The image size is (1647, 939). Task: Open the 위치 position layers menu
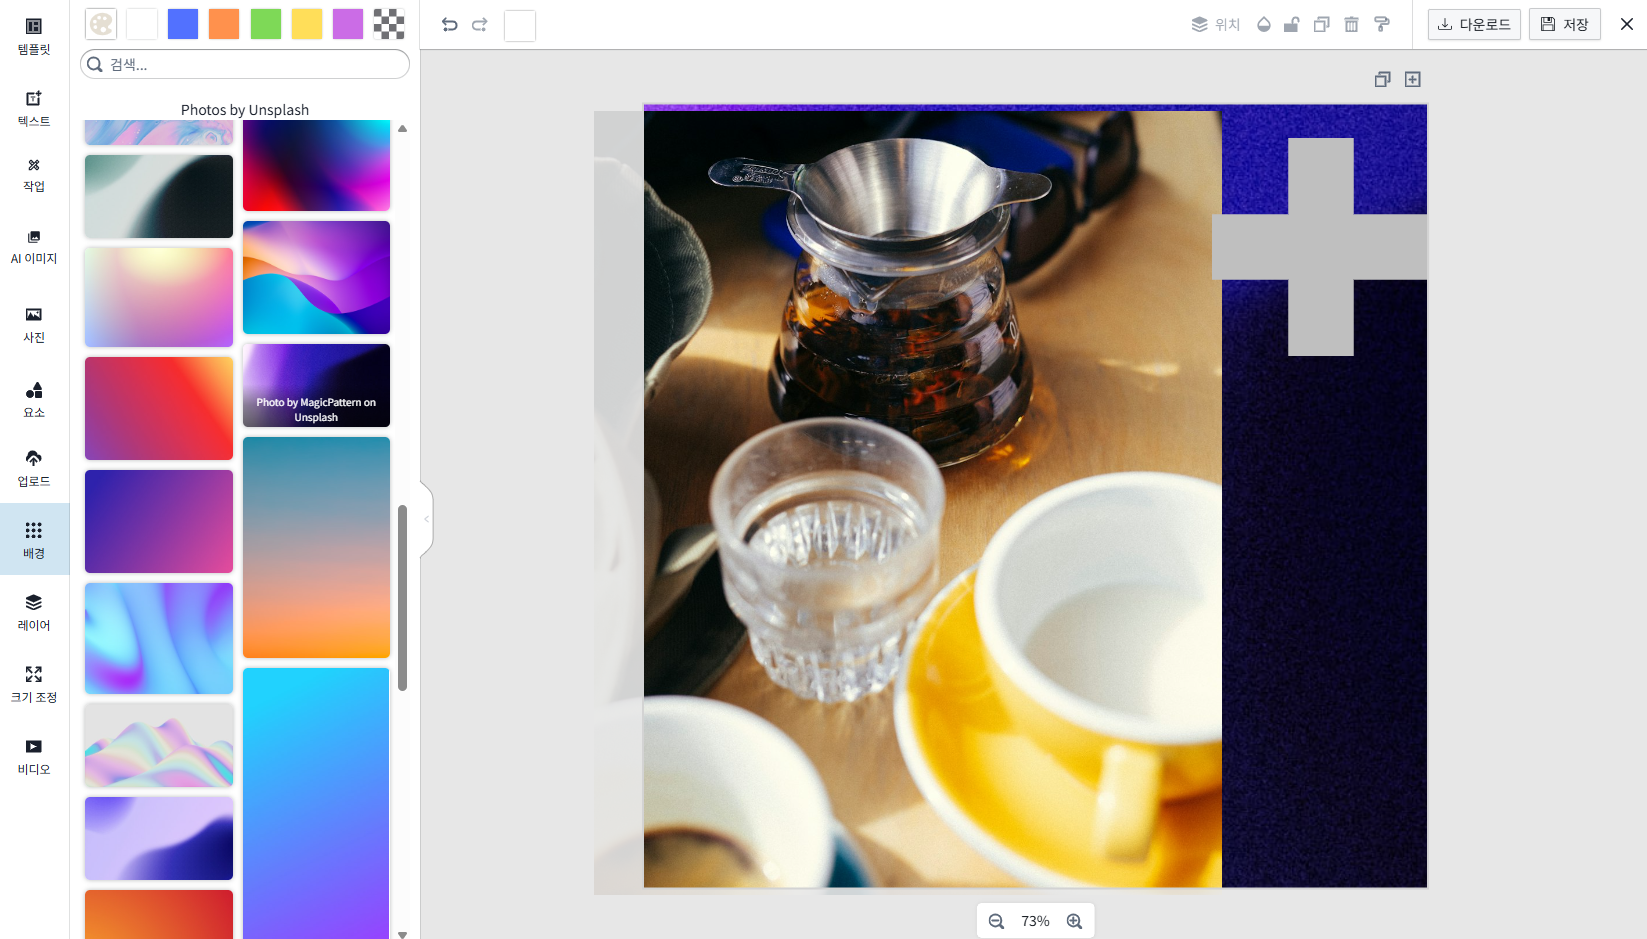point(1215,25)
